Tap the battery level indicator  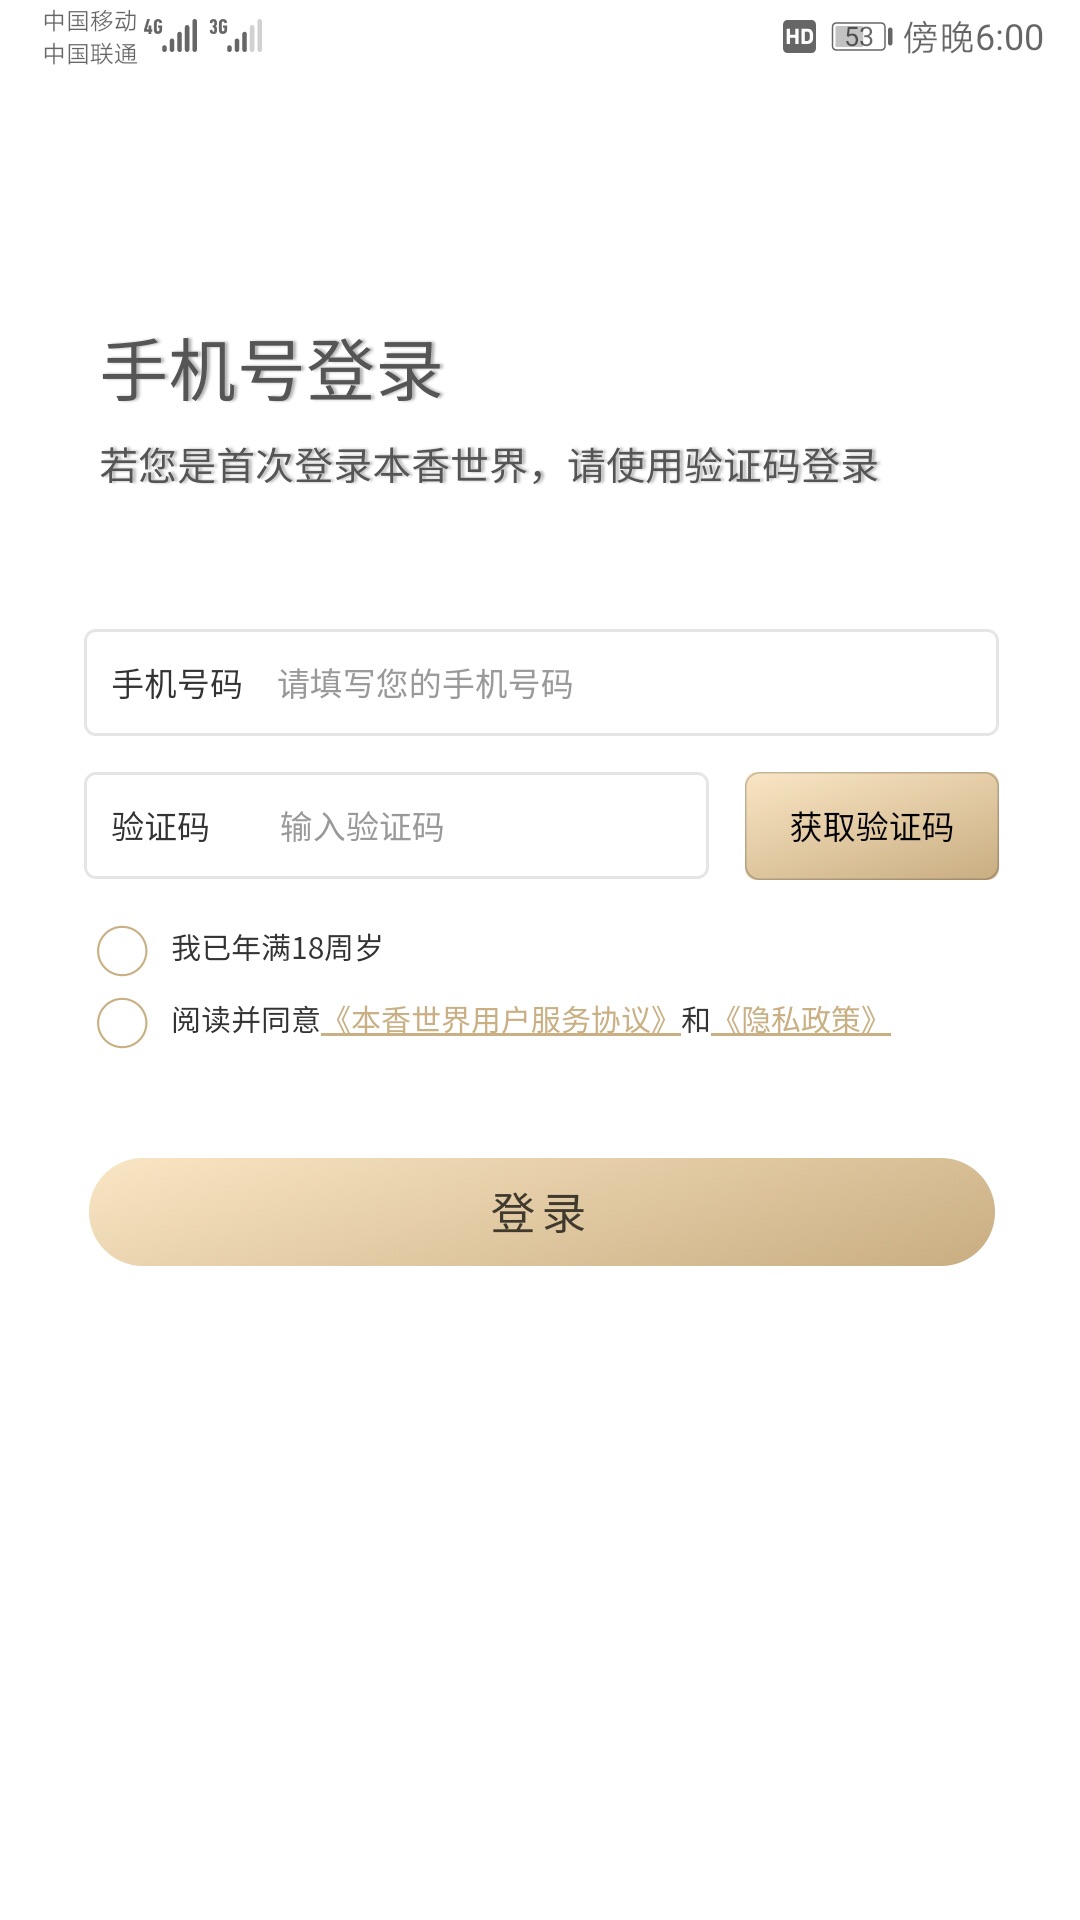tap(861, 37)
